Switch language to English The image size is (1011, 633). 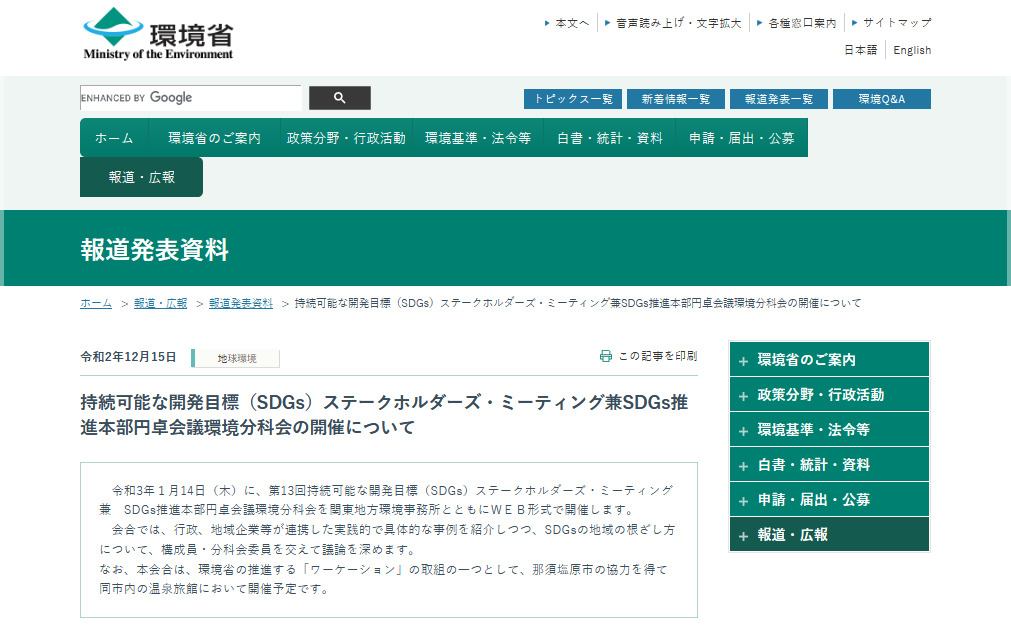click(911, 50)
